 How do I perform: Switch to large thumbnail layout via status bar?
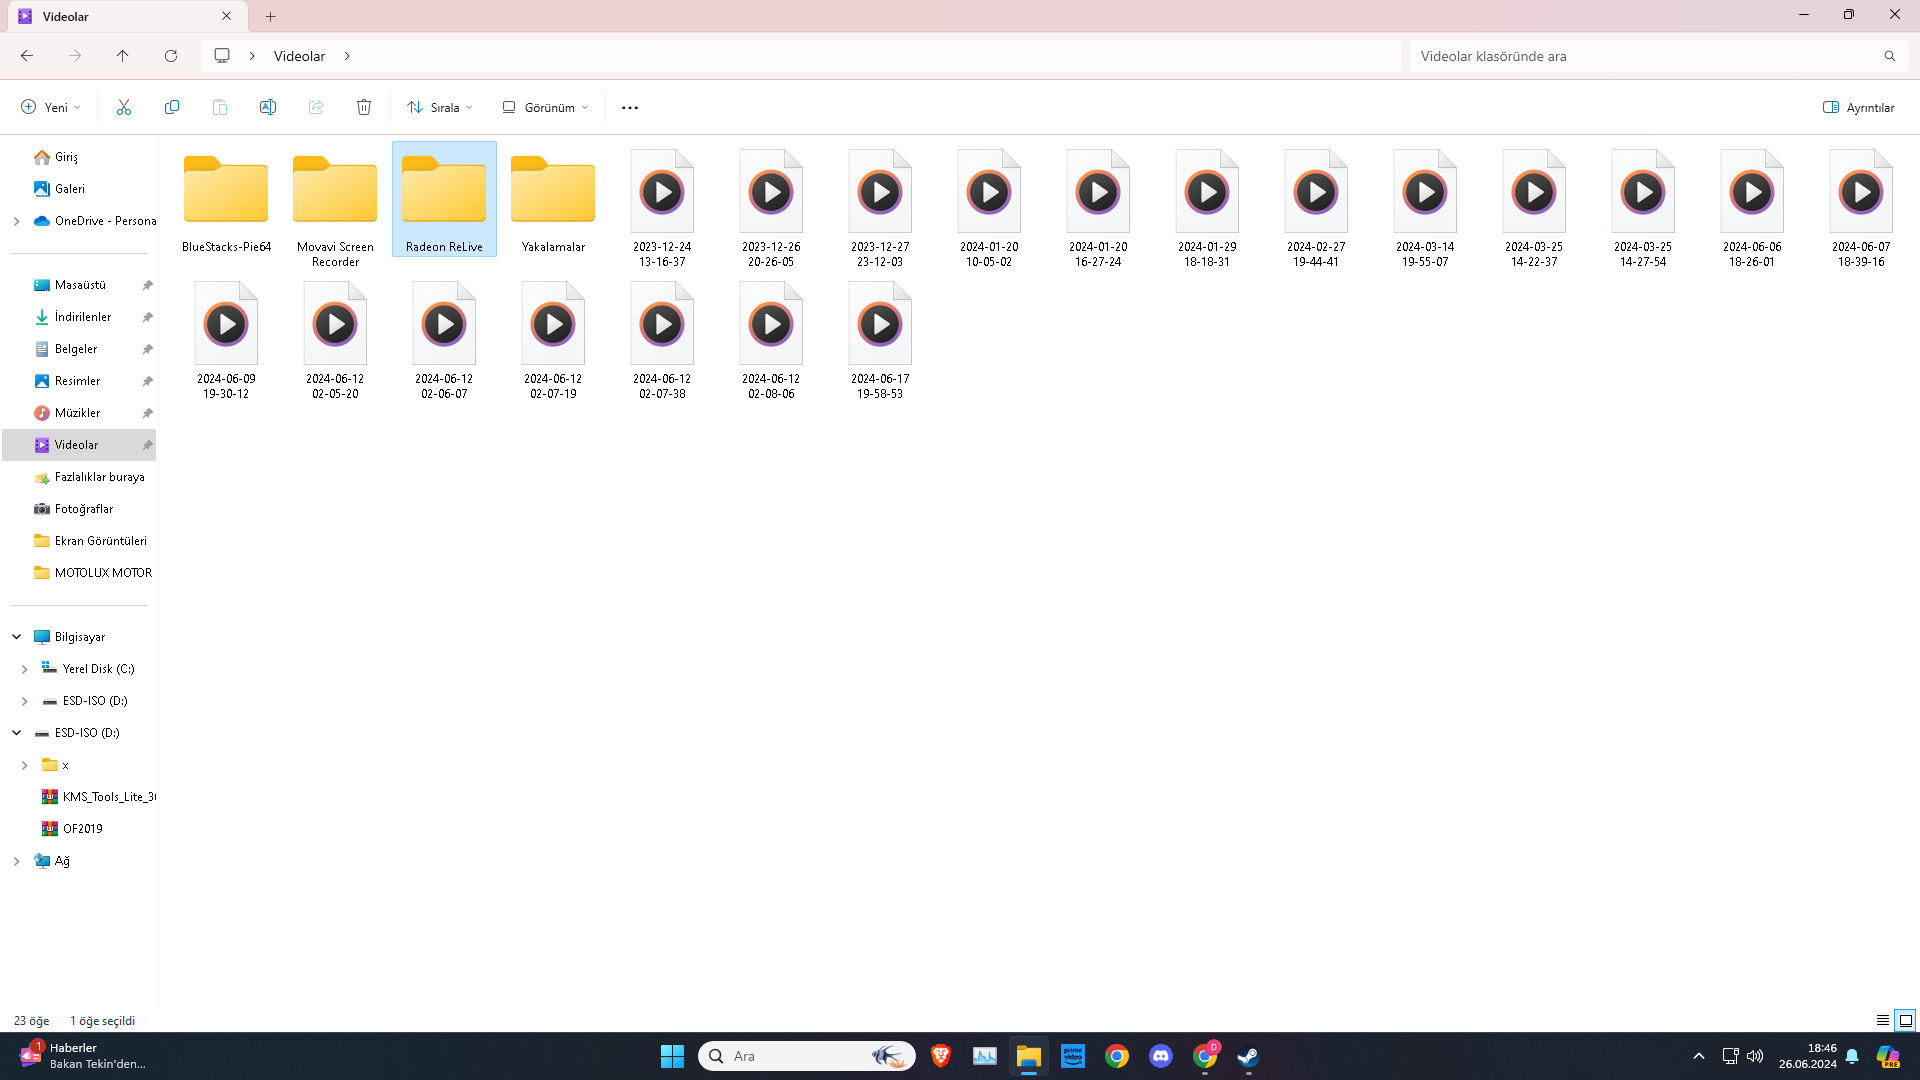1905,1020
